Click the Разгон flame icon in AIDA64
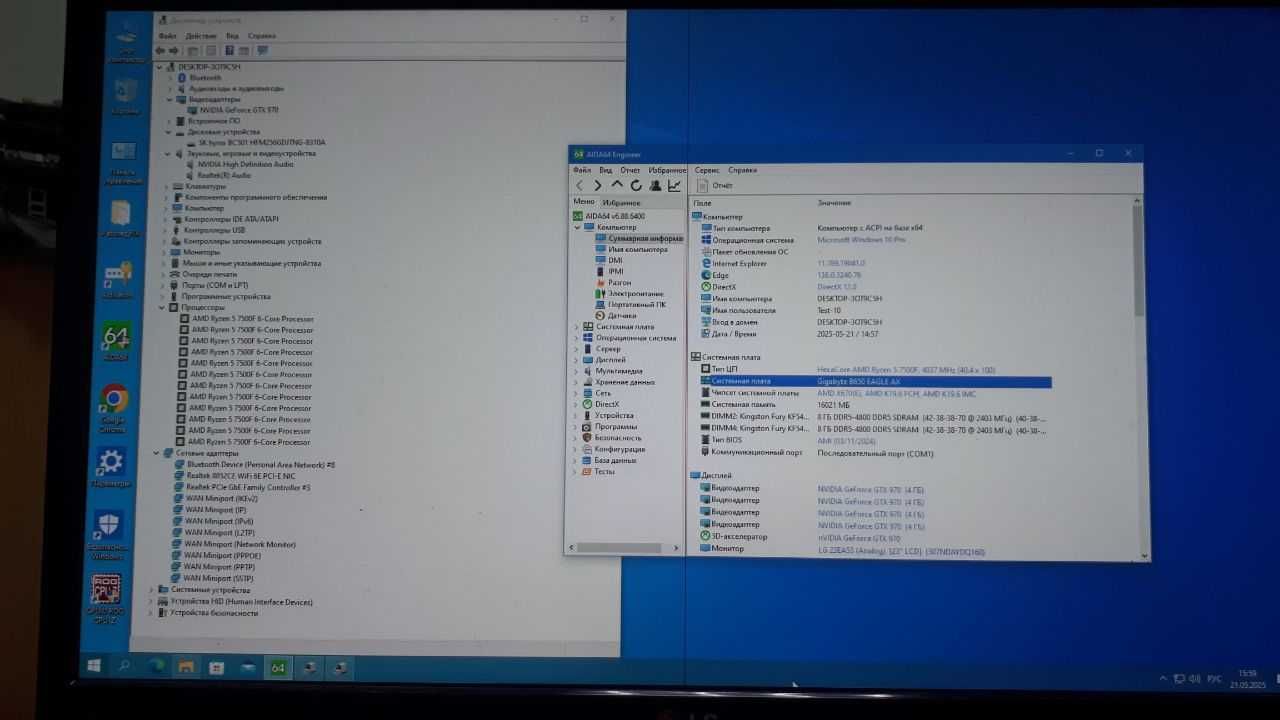 click(x=601, y=283)
